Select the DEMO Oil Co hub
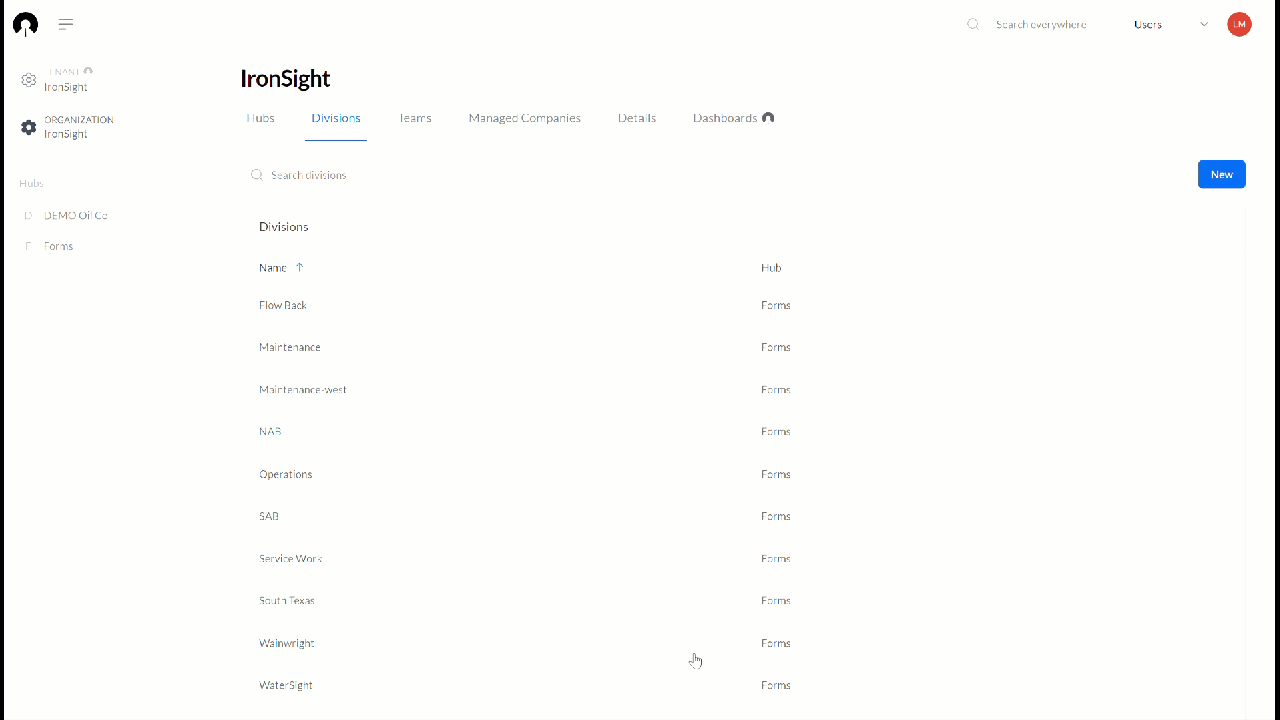Screen dimensions: 1280x720 click(74, 215)
